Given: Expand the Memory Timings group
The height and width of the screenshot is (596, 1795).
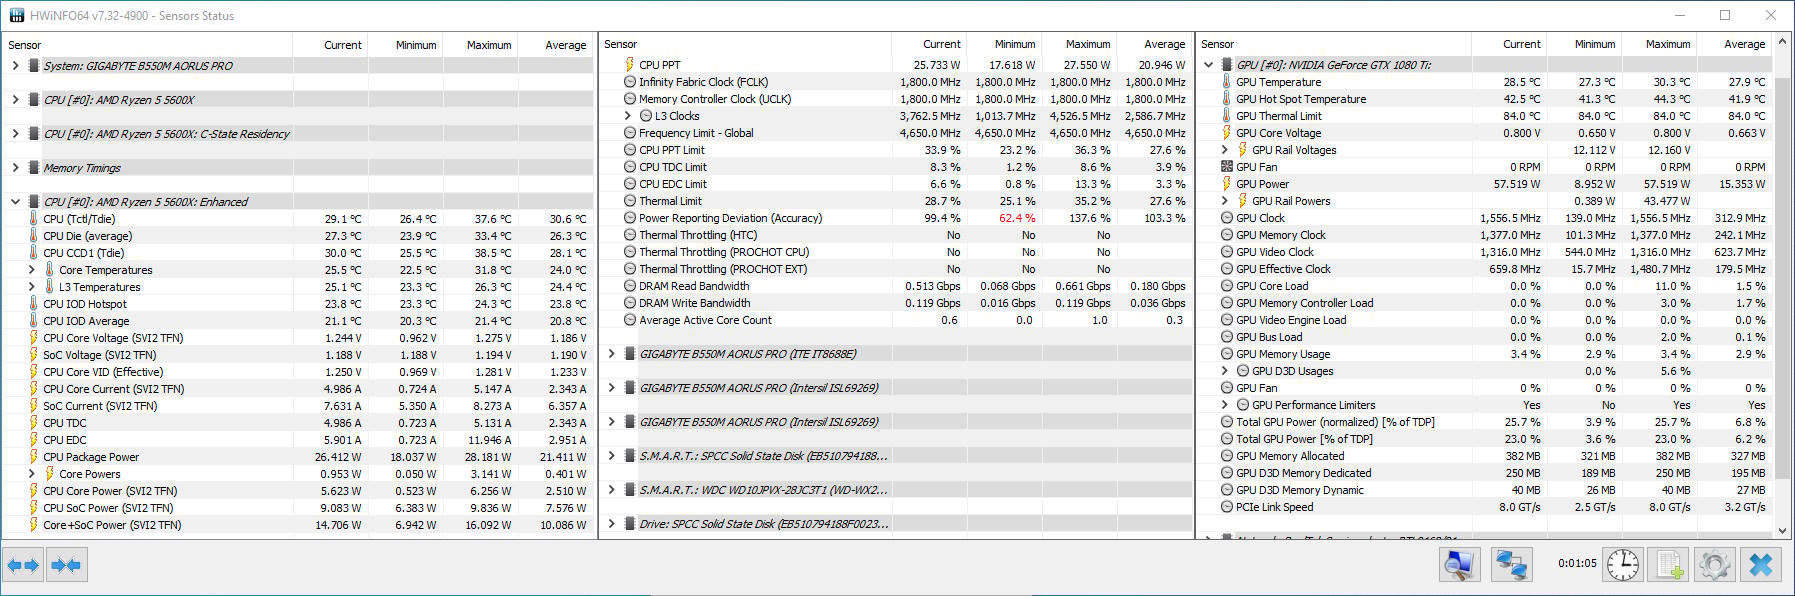Looking at the screenshot, I should [x=15, y=168].
